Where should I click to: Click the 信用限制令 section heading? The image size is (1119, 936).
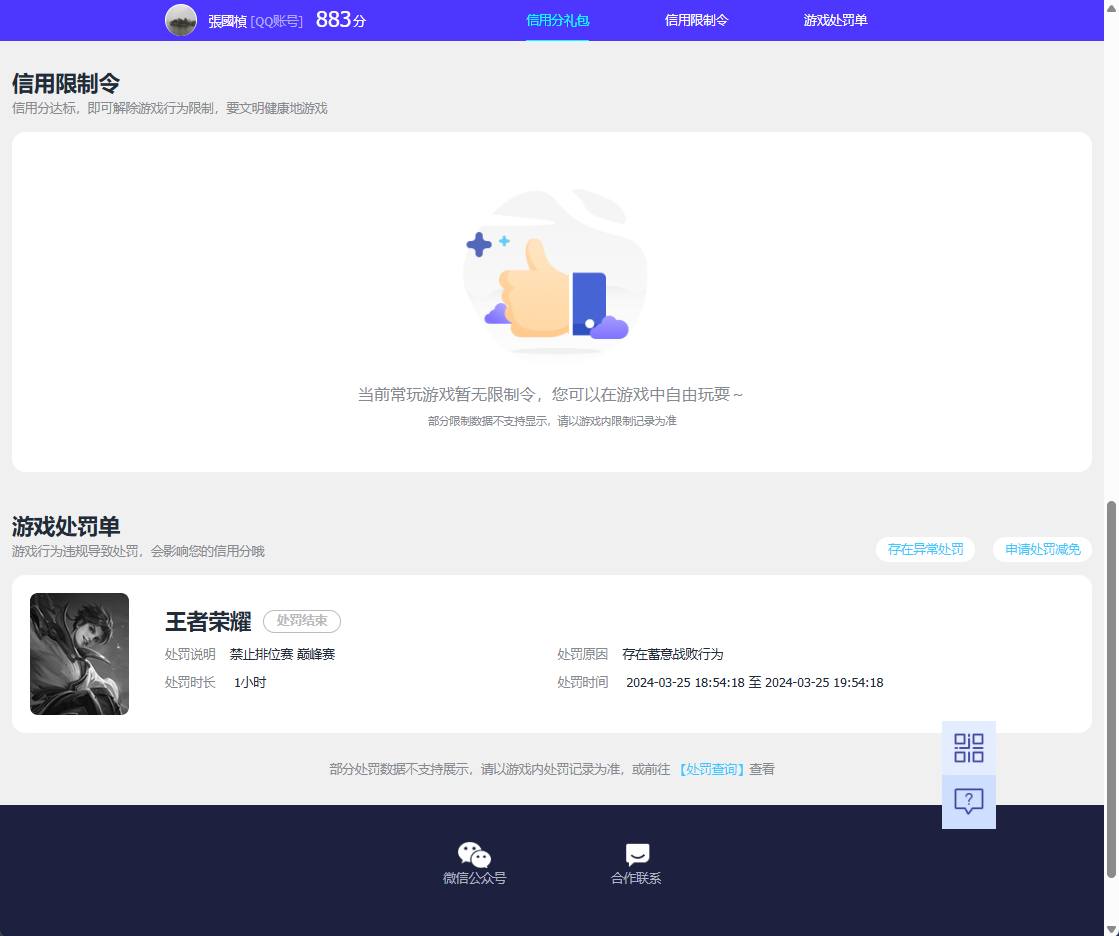coord(66,83)
